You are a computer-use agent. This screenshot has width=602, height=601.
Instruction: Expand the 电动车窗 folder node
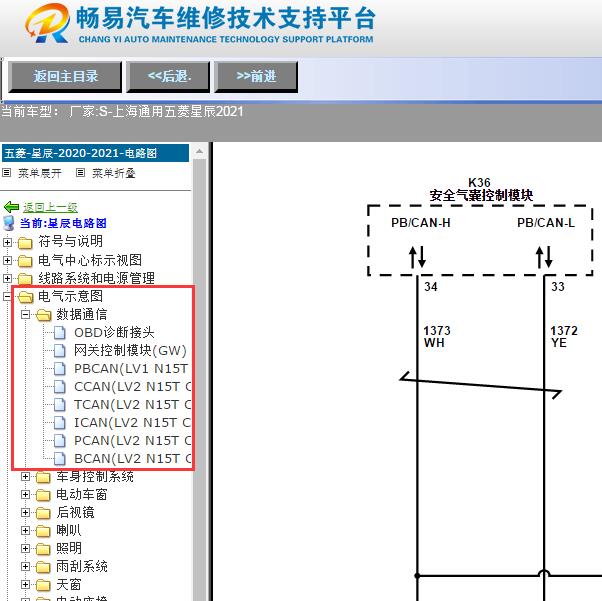(x=25, y=495)
